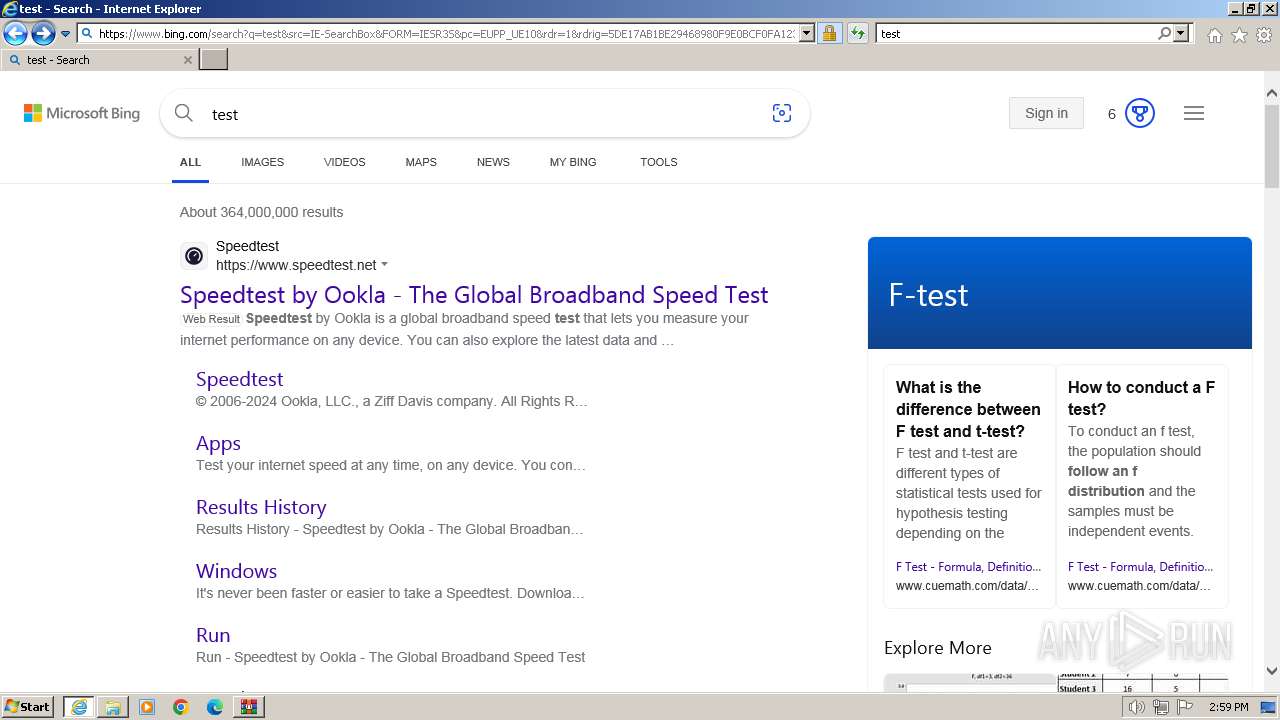This screenshot has width=1280, height=720.
Task: Click the 2:59 PM system clock
Action: coord(1228,707)
